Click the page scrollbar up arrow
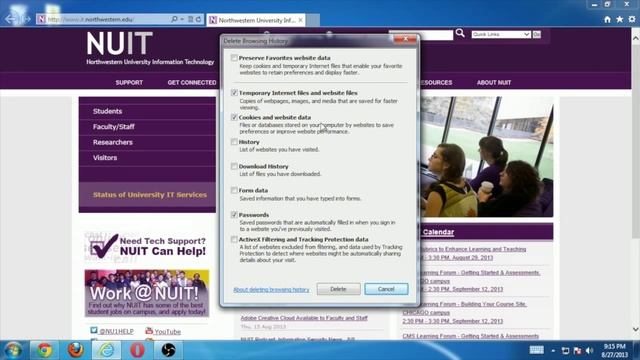The height and width of the screenshot is (360, 640). 636,38
